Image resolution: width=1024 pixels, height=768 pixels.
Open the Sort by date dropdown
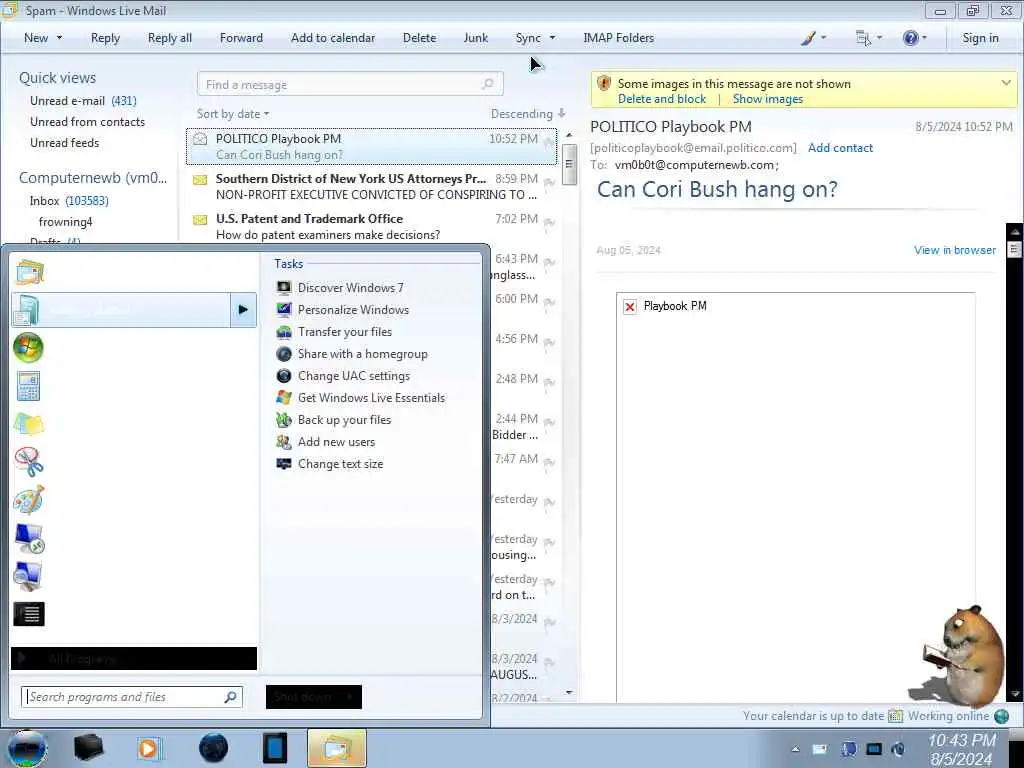pos(233,114)
